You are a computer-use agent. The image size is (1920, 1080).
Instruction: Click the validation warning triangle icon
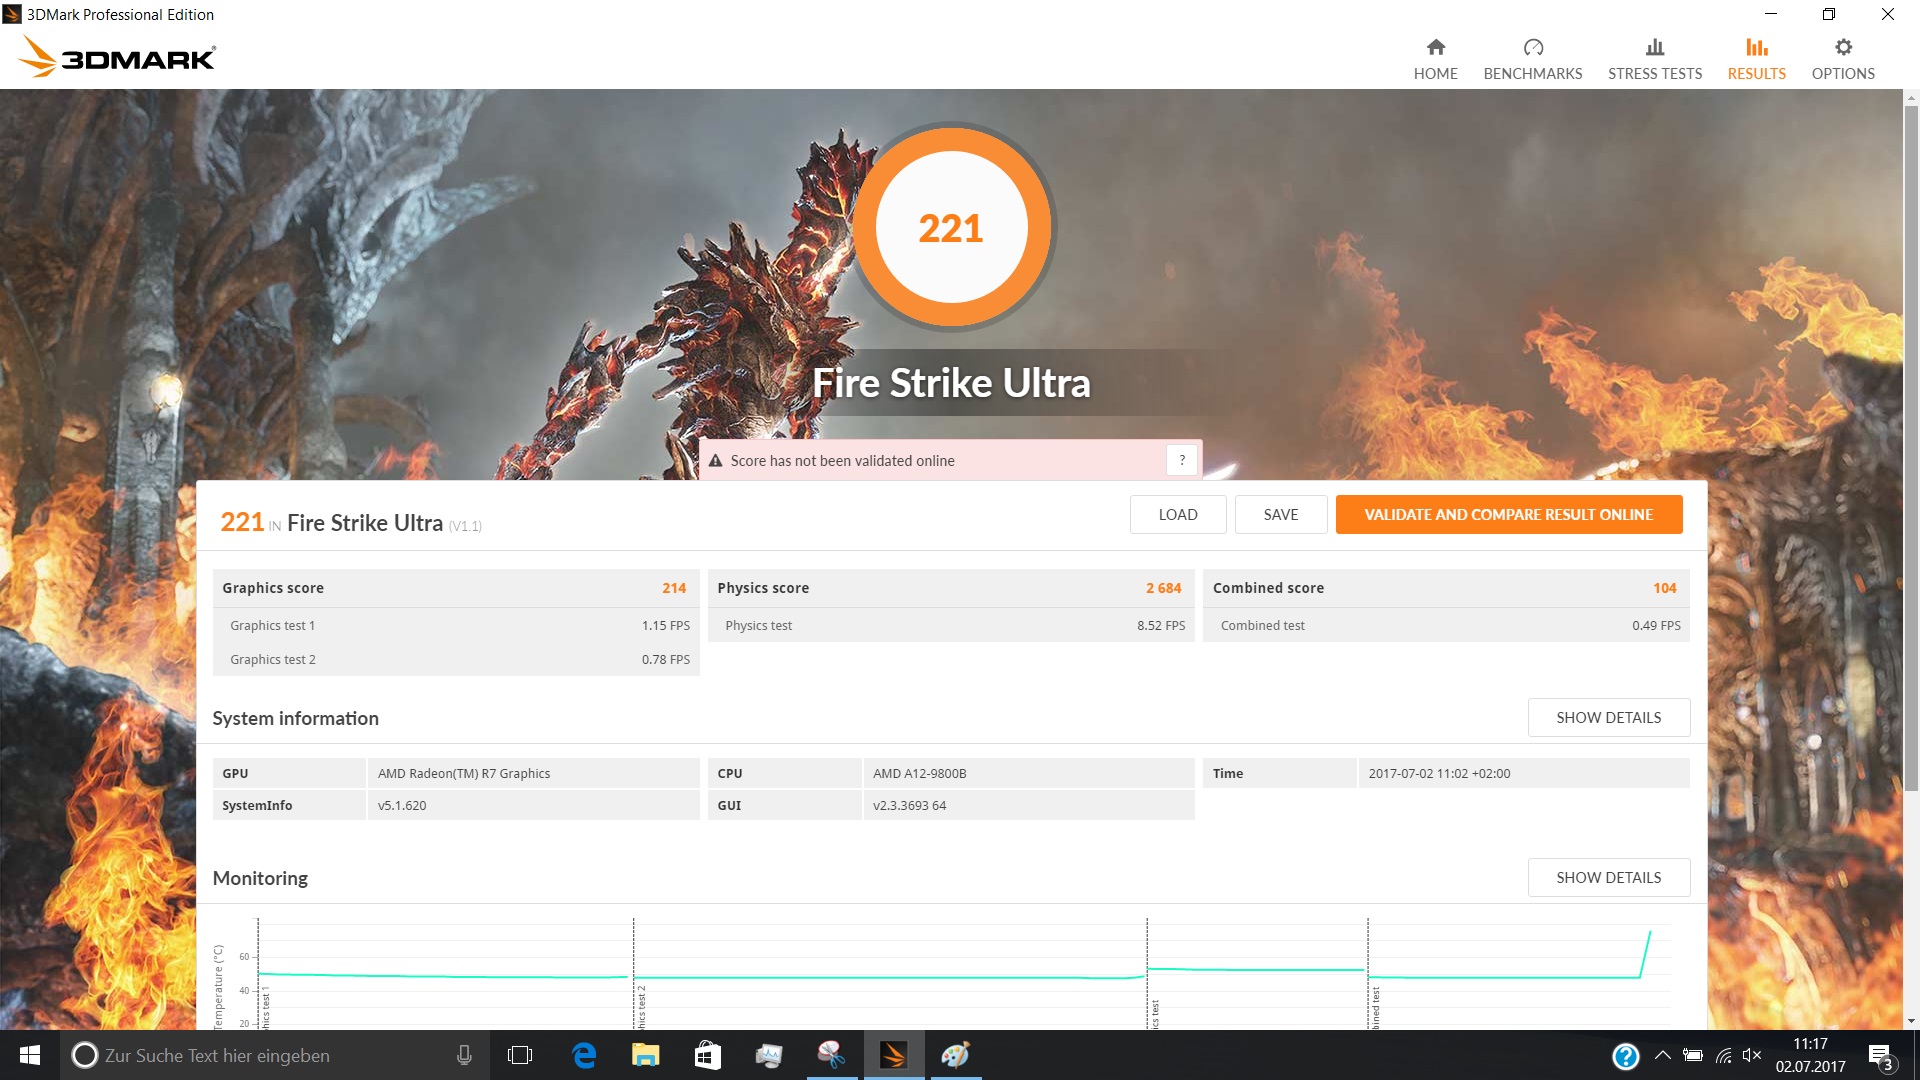point(715,461)
